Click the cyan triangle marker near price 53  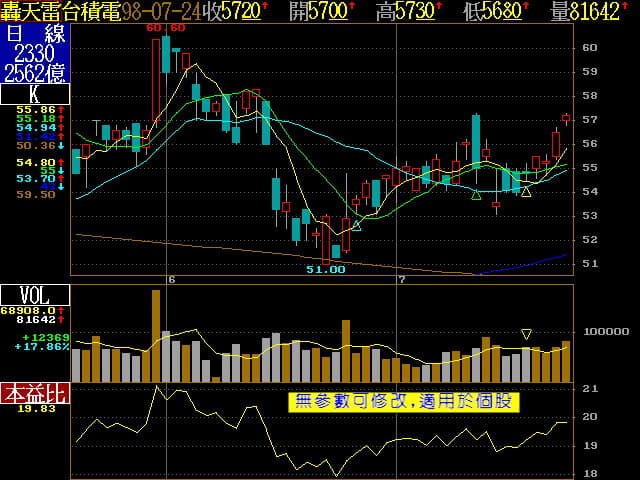[356, 226]
